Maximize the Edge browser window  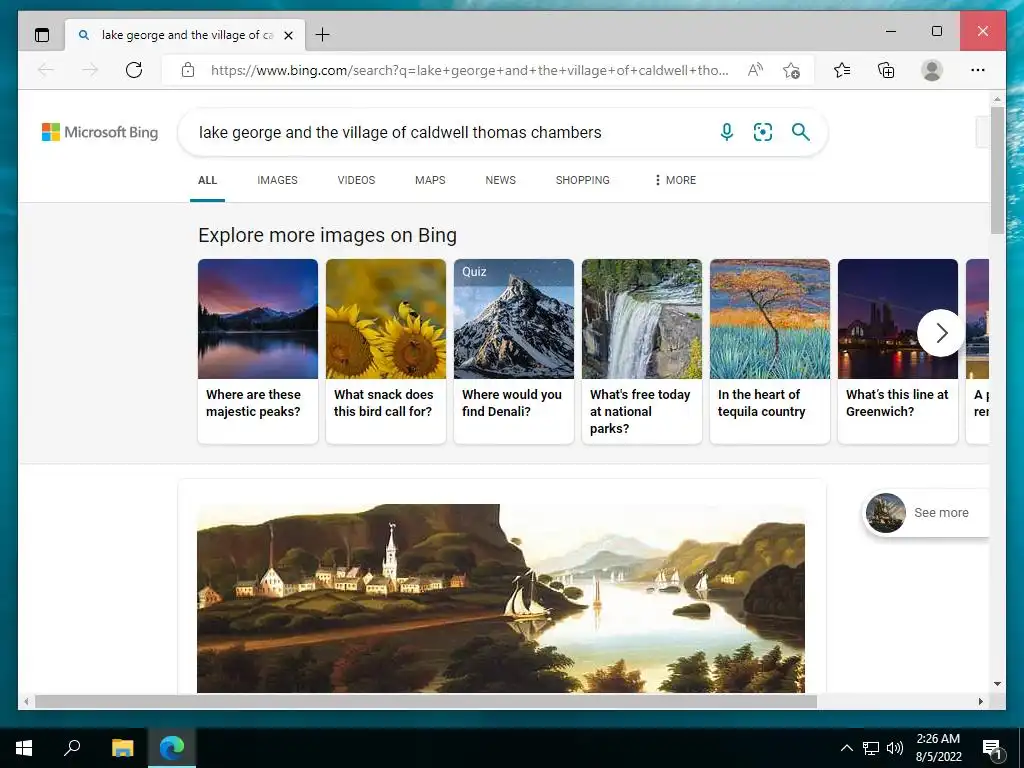pyautogui.click(x=936, y=31)
